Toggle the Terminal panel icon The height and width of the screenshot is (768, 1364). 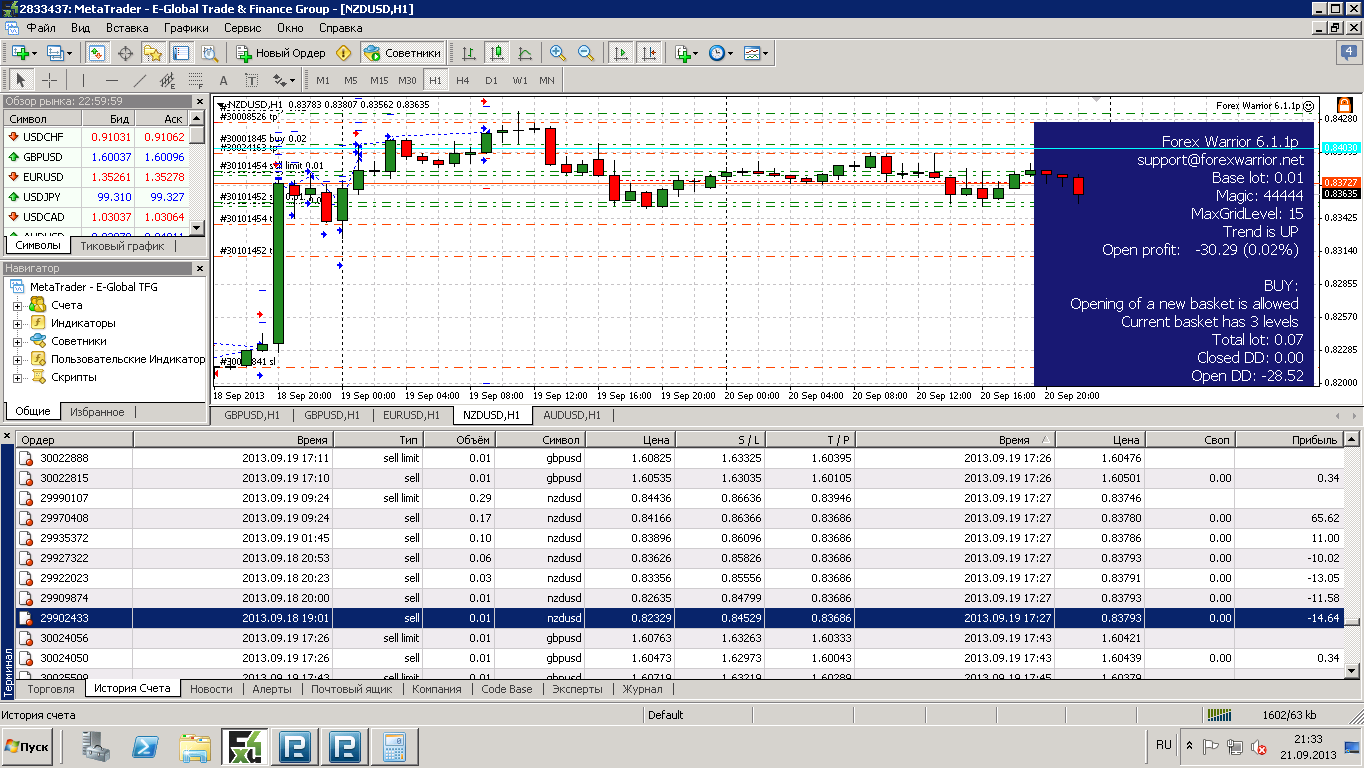point(181,53)
